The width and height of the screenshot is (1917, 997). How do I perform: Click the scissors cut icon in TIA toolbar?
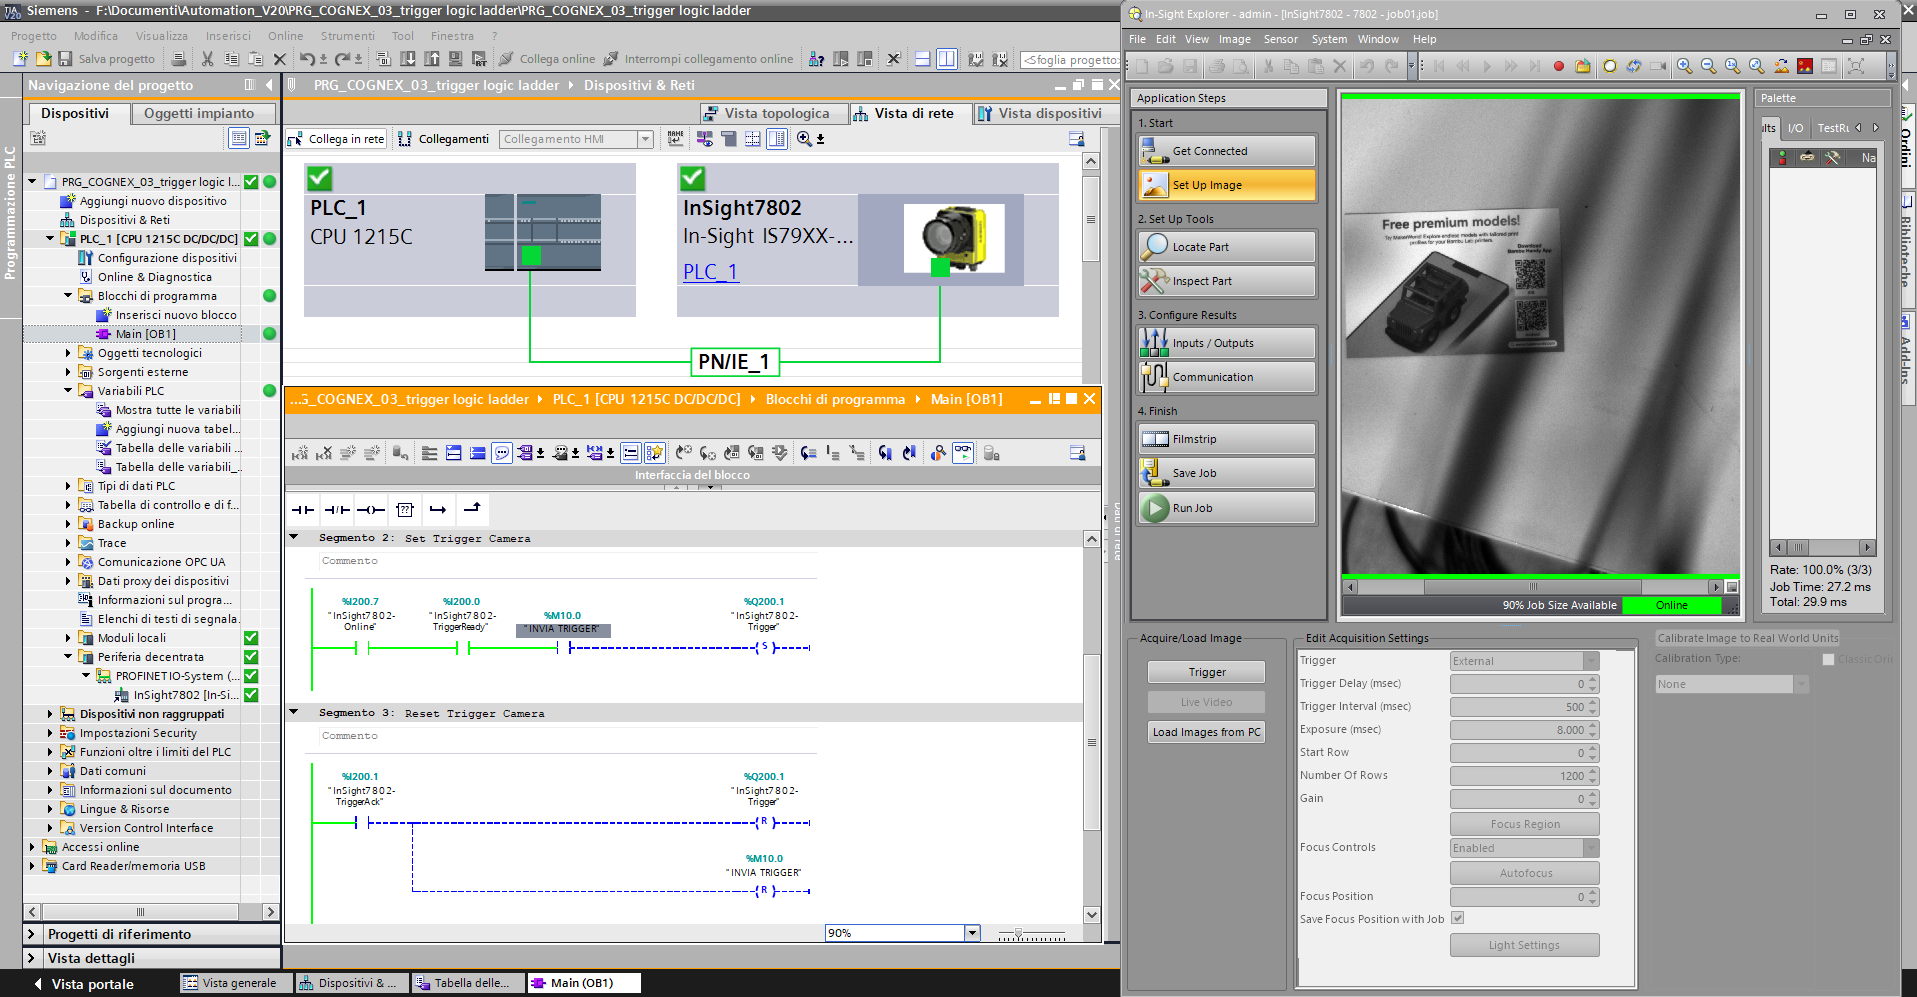pos(207,59)
